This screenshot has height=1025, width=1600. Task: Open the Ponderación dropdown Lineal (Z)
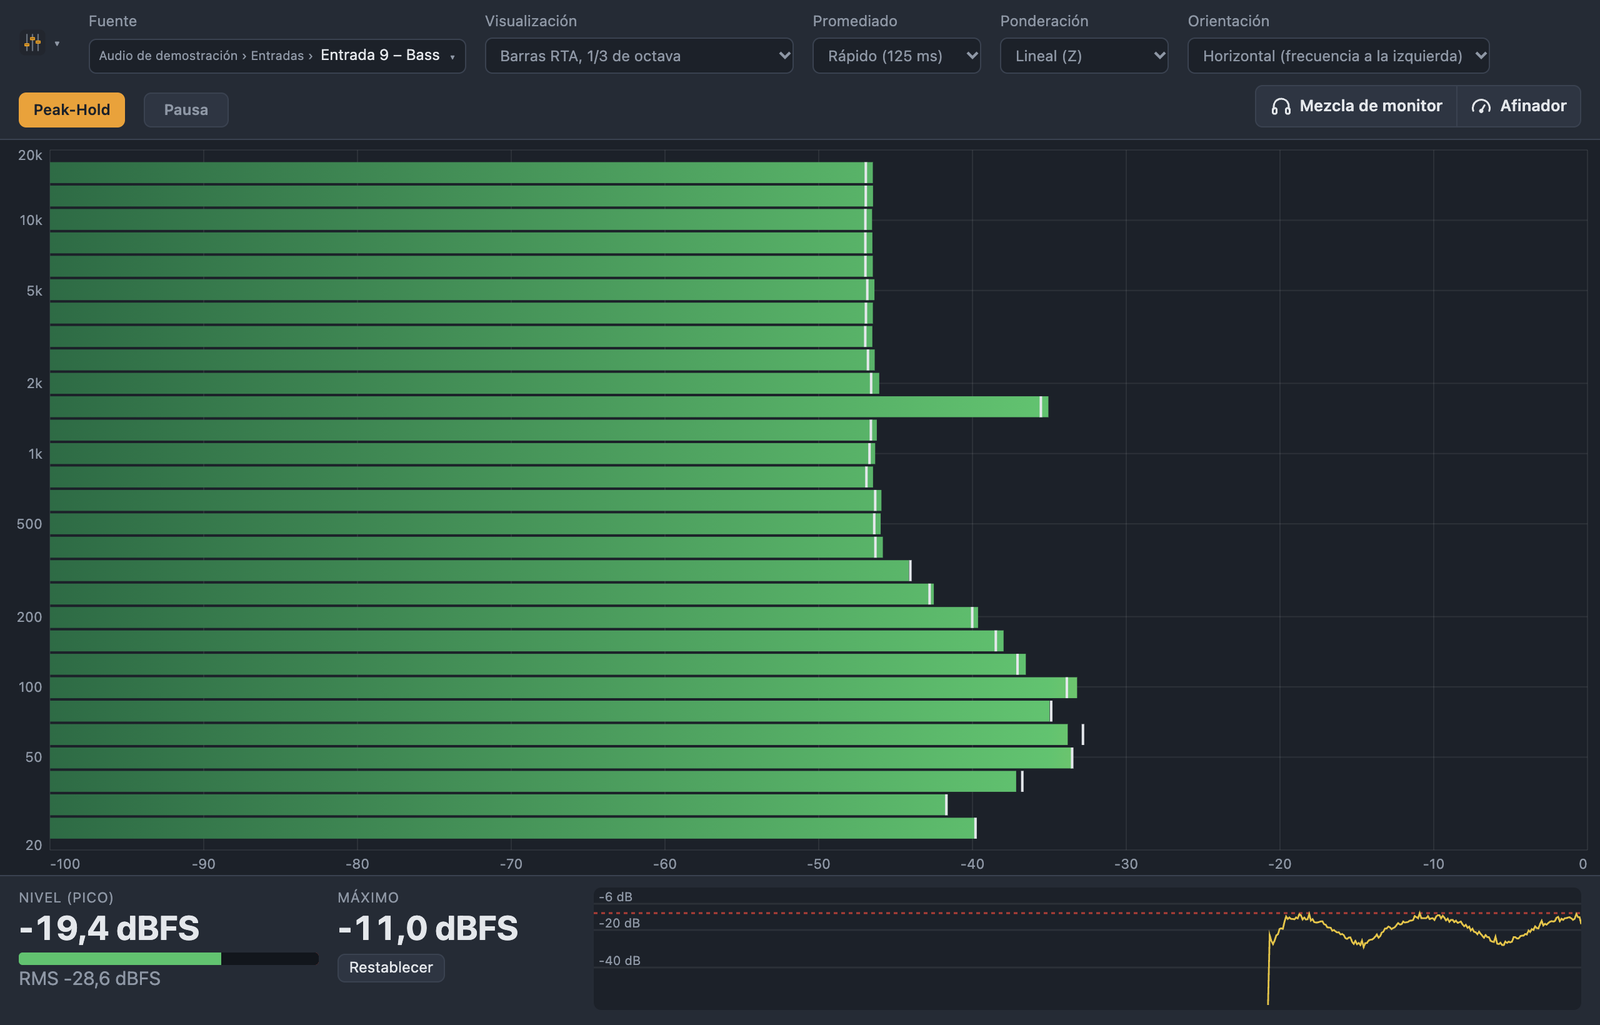tap(1084, 56)
